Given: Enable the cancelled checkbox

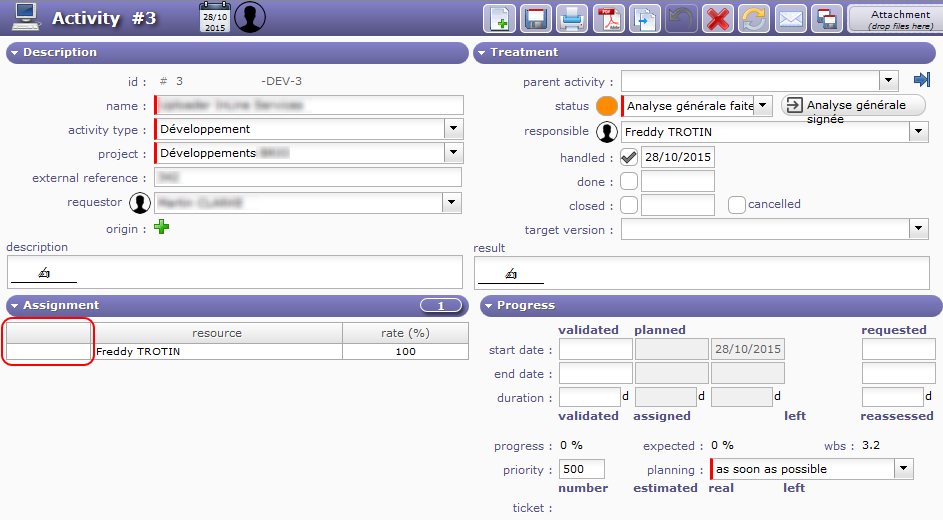Looking at the screenshot, I should (x=737, y=205).
